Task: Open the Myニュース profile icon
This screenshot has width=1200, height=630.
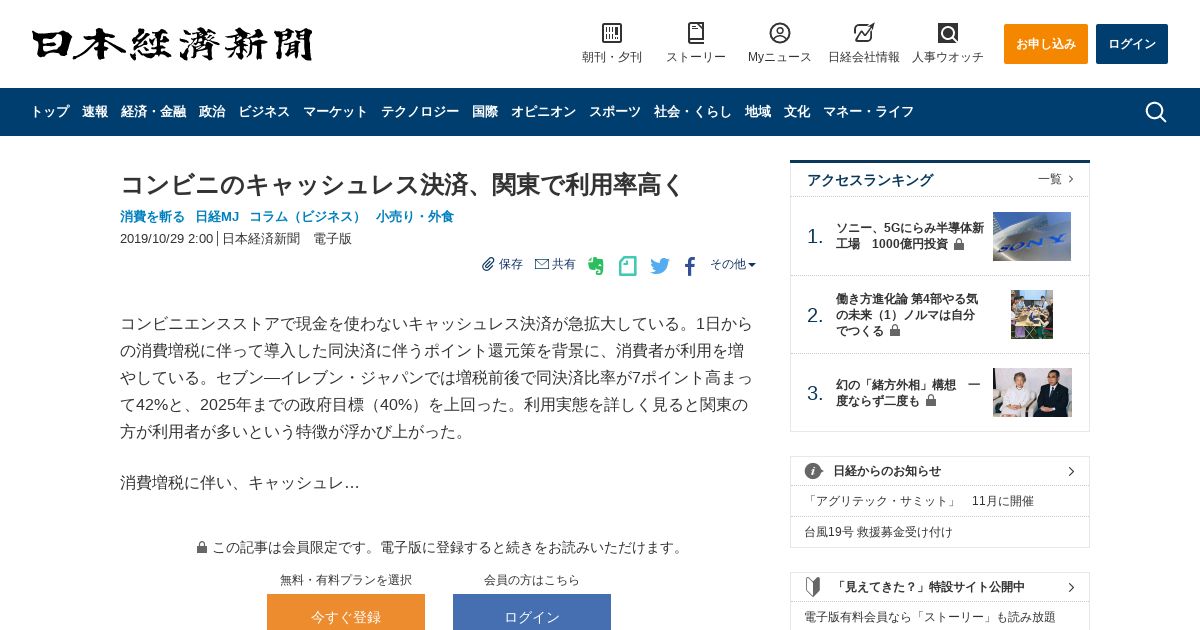Action: tap(780, 33)
